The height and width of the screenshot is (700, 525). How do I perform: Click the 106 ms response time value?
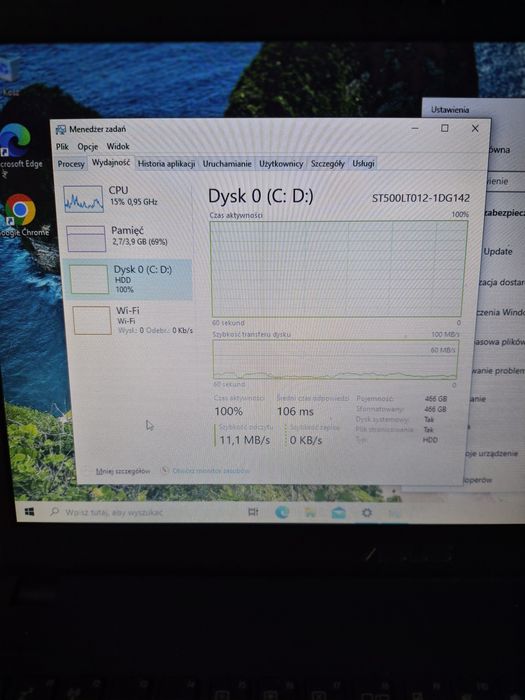(x=295, y=411)
